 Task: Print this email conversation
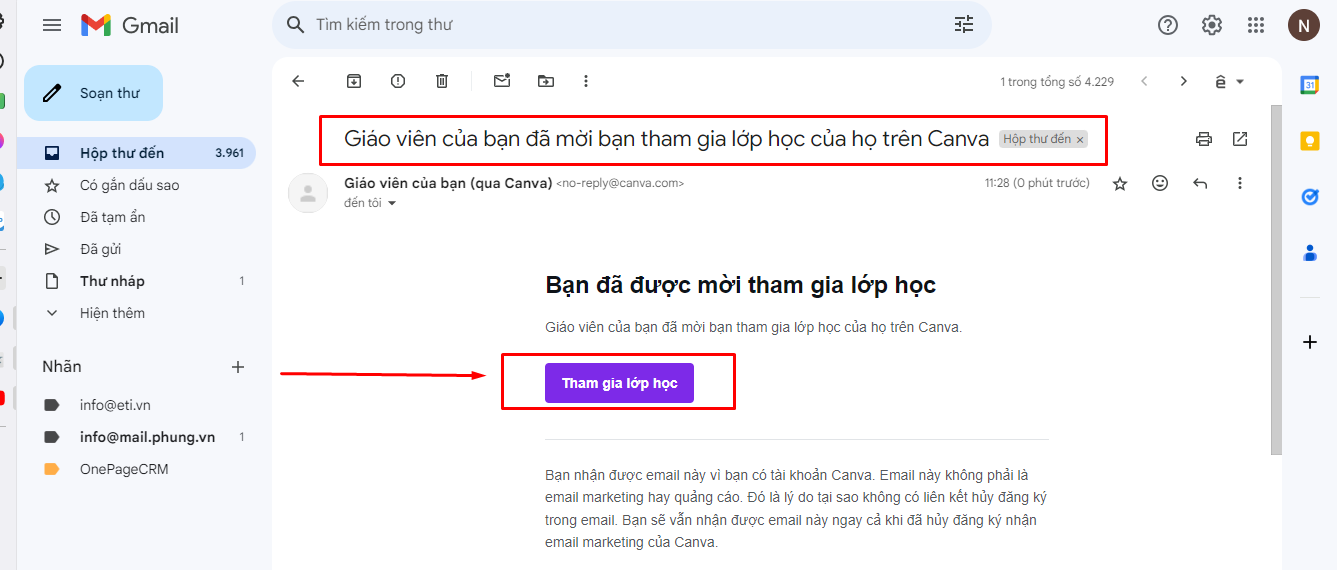click(1204, 139)
